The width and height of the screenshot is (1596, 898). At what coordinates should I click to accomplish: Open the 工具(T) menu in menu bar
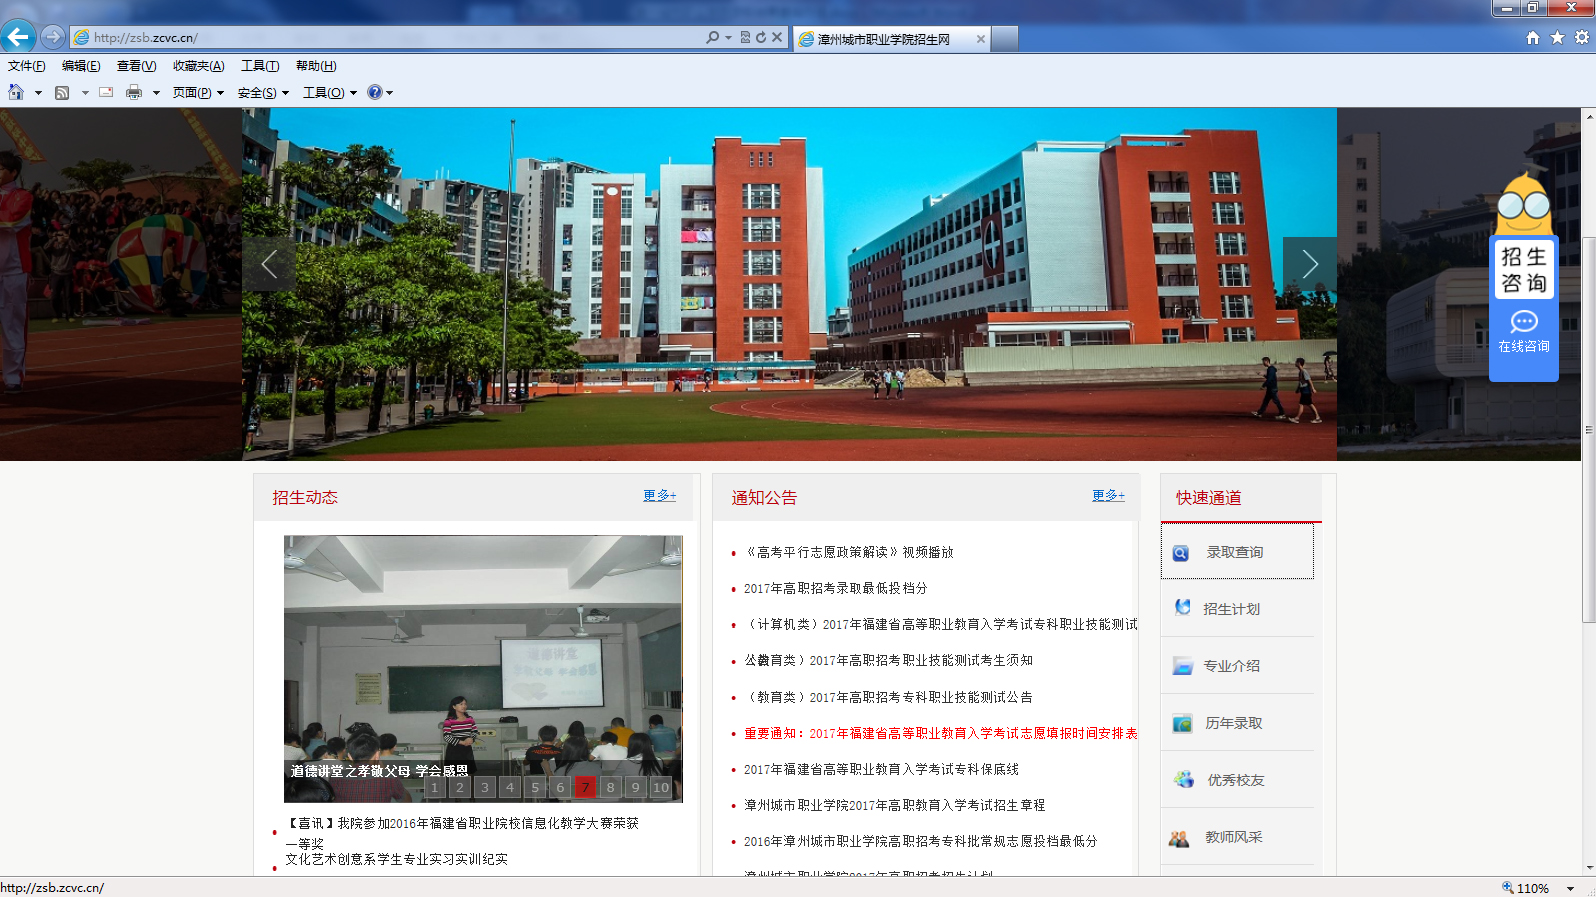click(260, 66)
